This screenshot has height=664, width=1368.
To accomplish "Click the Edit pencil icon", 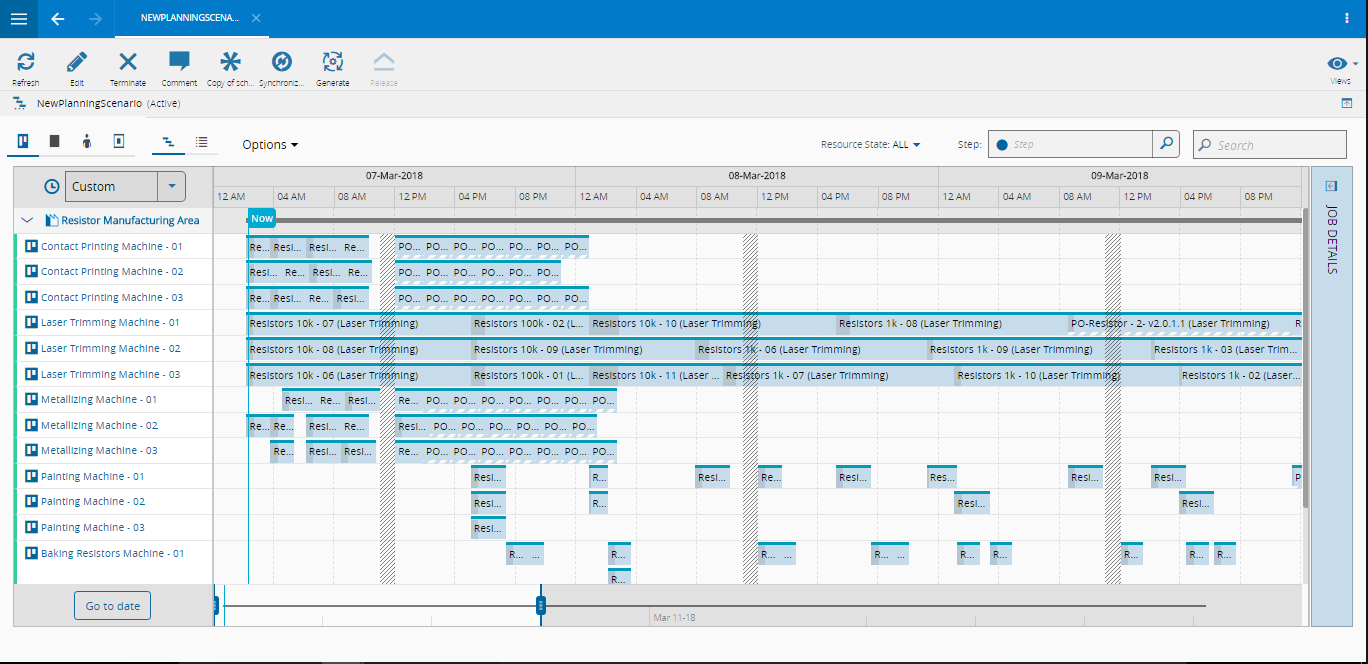I will point(77,63).
